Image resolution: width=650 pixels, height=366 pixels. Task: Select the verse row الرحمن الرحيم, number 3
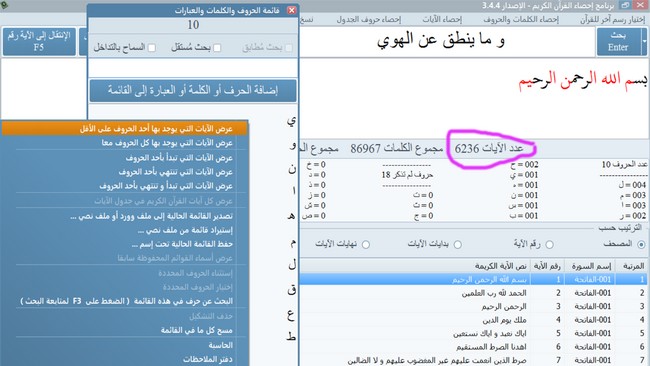[x=473, y=306]
